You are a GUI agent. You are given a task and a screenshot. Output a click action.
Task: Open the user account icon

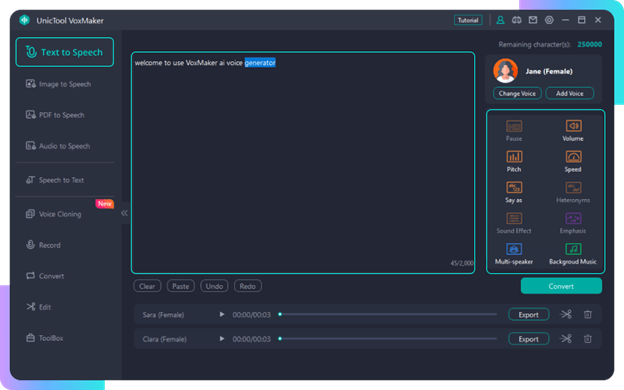tap(500, 20)
